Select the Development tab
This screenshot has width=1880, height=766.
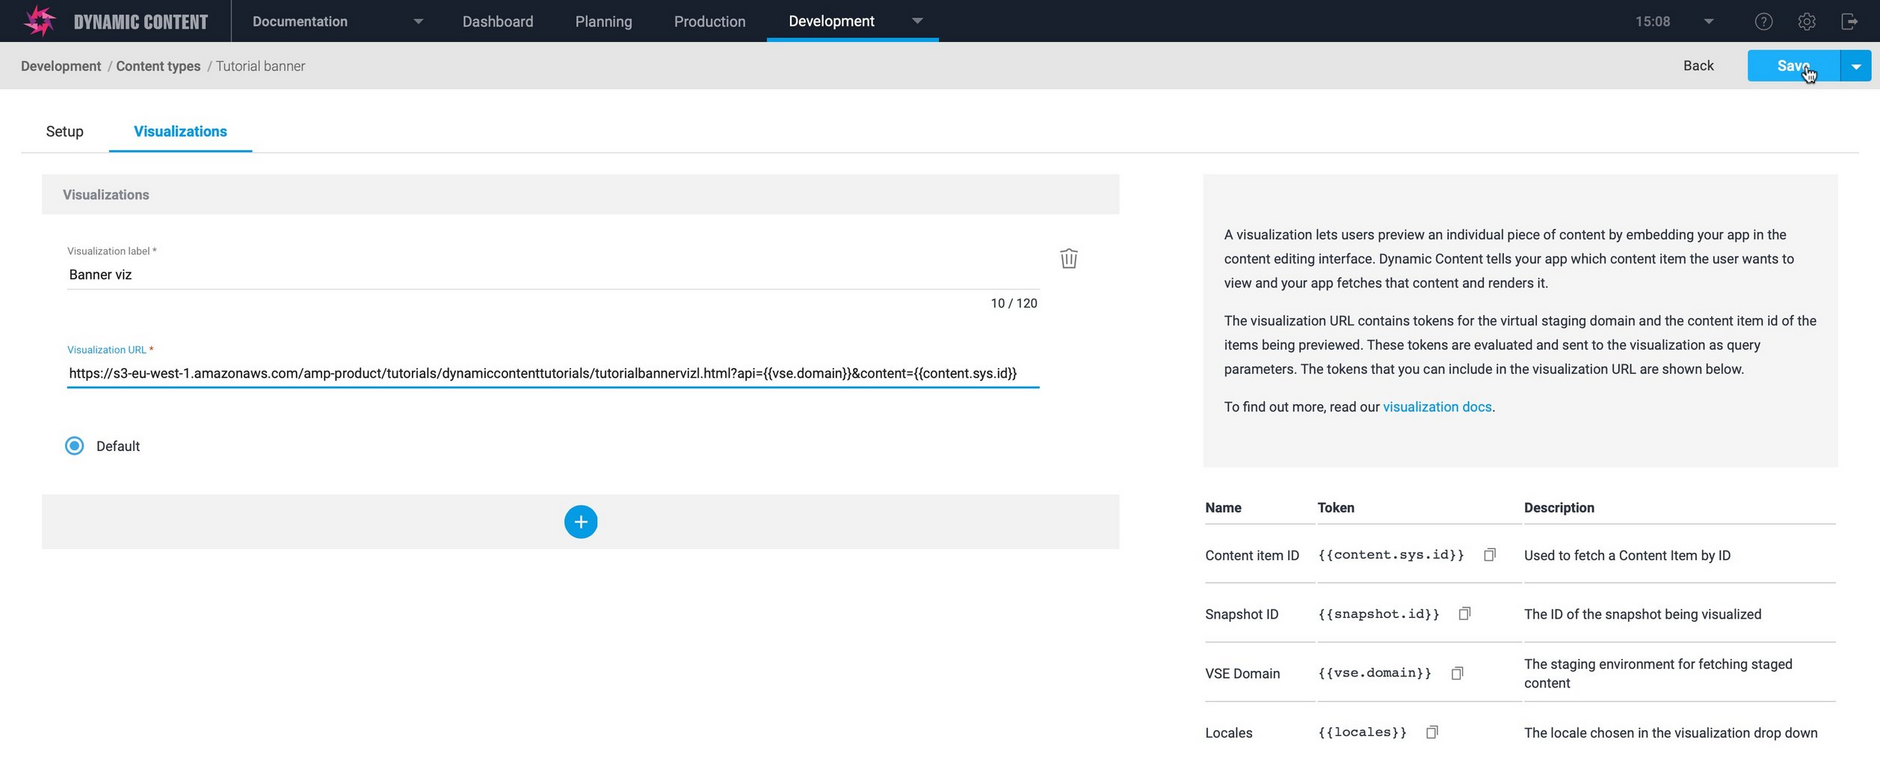point(831,21)
